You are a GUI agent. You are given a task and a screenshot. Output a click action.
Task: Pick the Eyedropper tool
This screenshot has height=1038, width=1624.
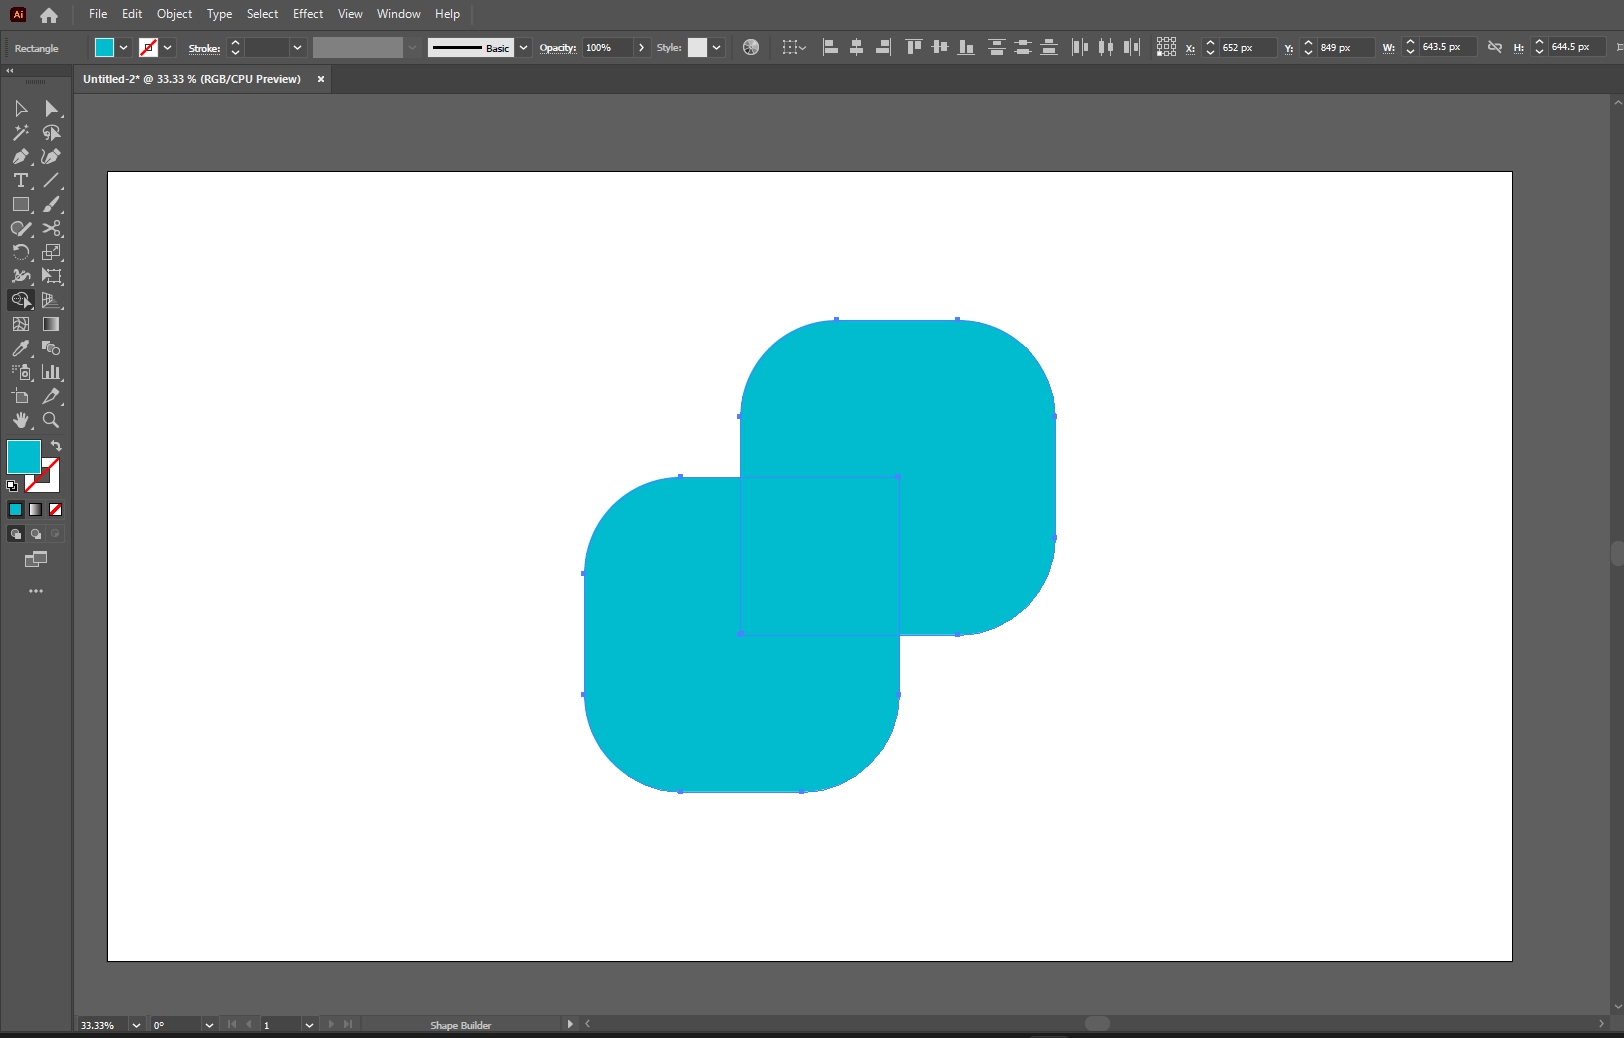click(x=21, y=348)
